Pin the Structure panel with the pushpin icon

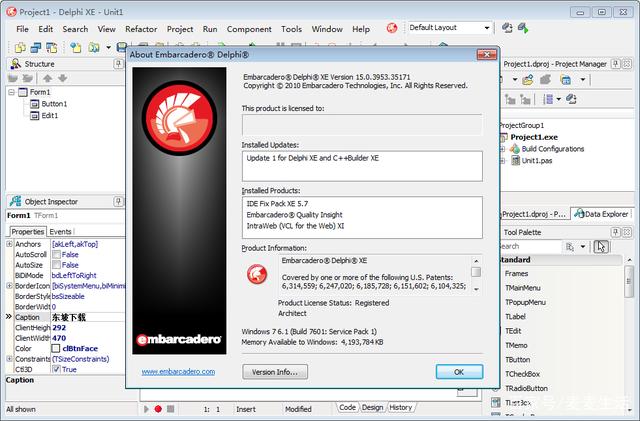pos(118,64)
